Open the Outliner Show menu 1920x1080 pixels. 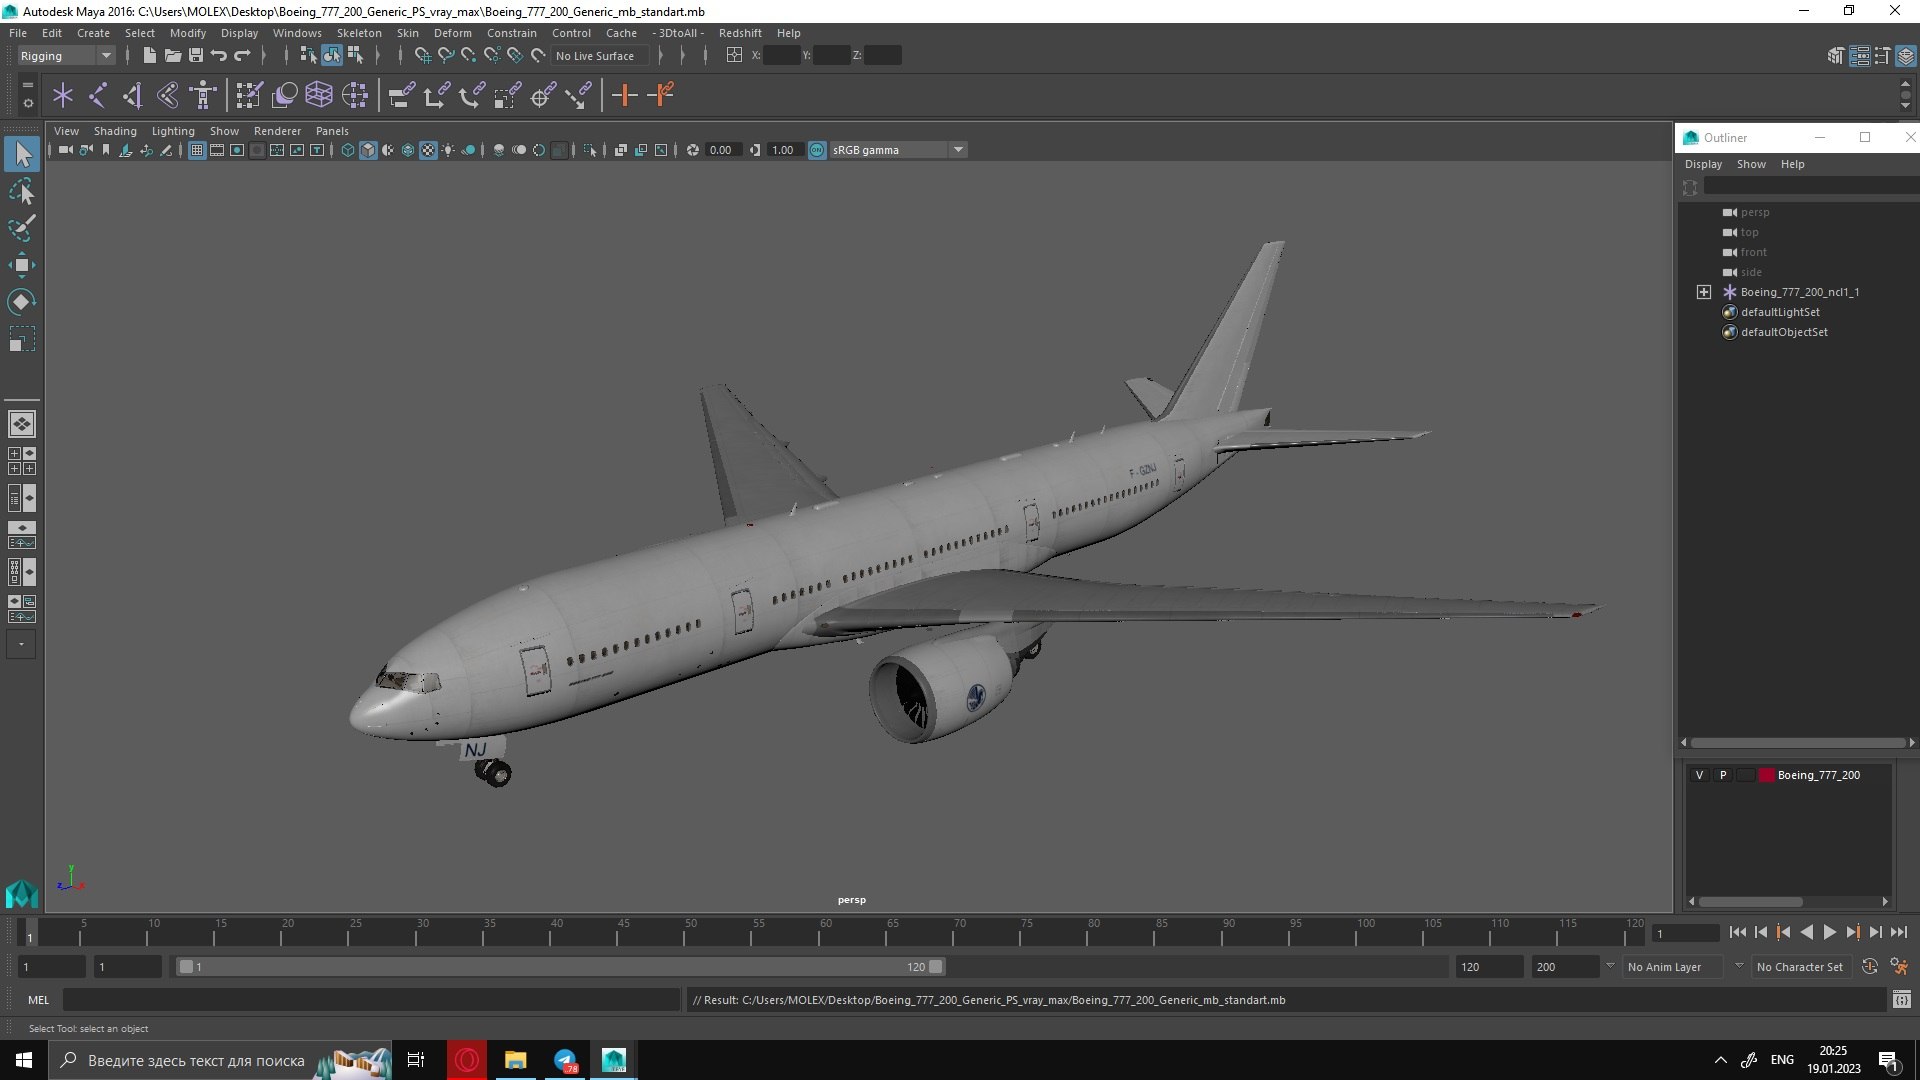click(1751, 164)
